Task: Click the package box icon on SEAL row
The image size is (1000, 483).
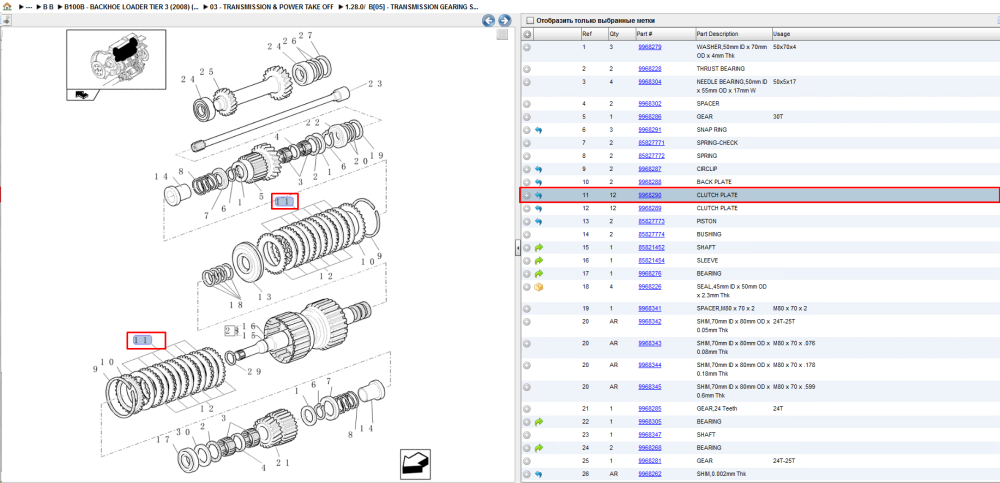Action: click(x=538, y=287)
